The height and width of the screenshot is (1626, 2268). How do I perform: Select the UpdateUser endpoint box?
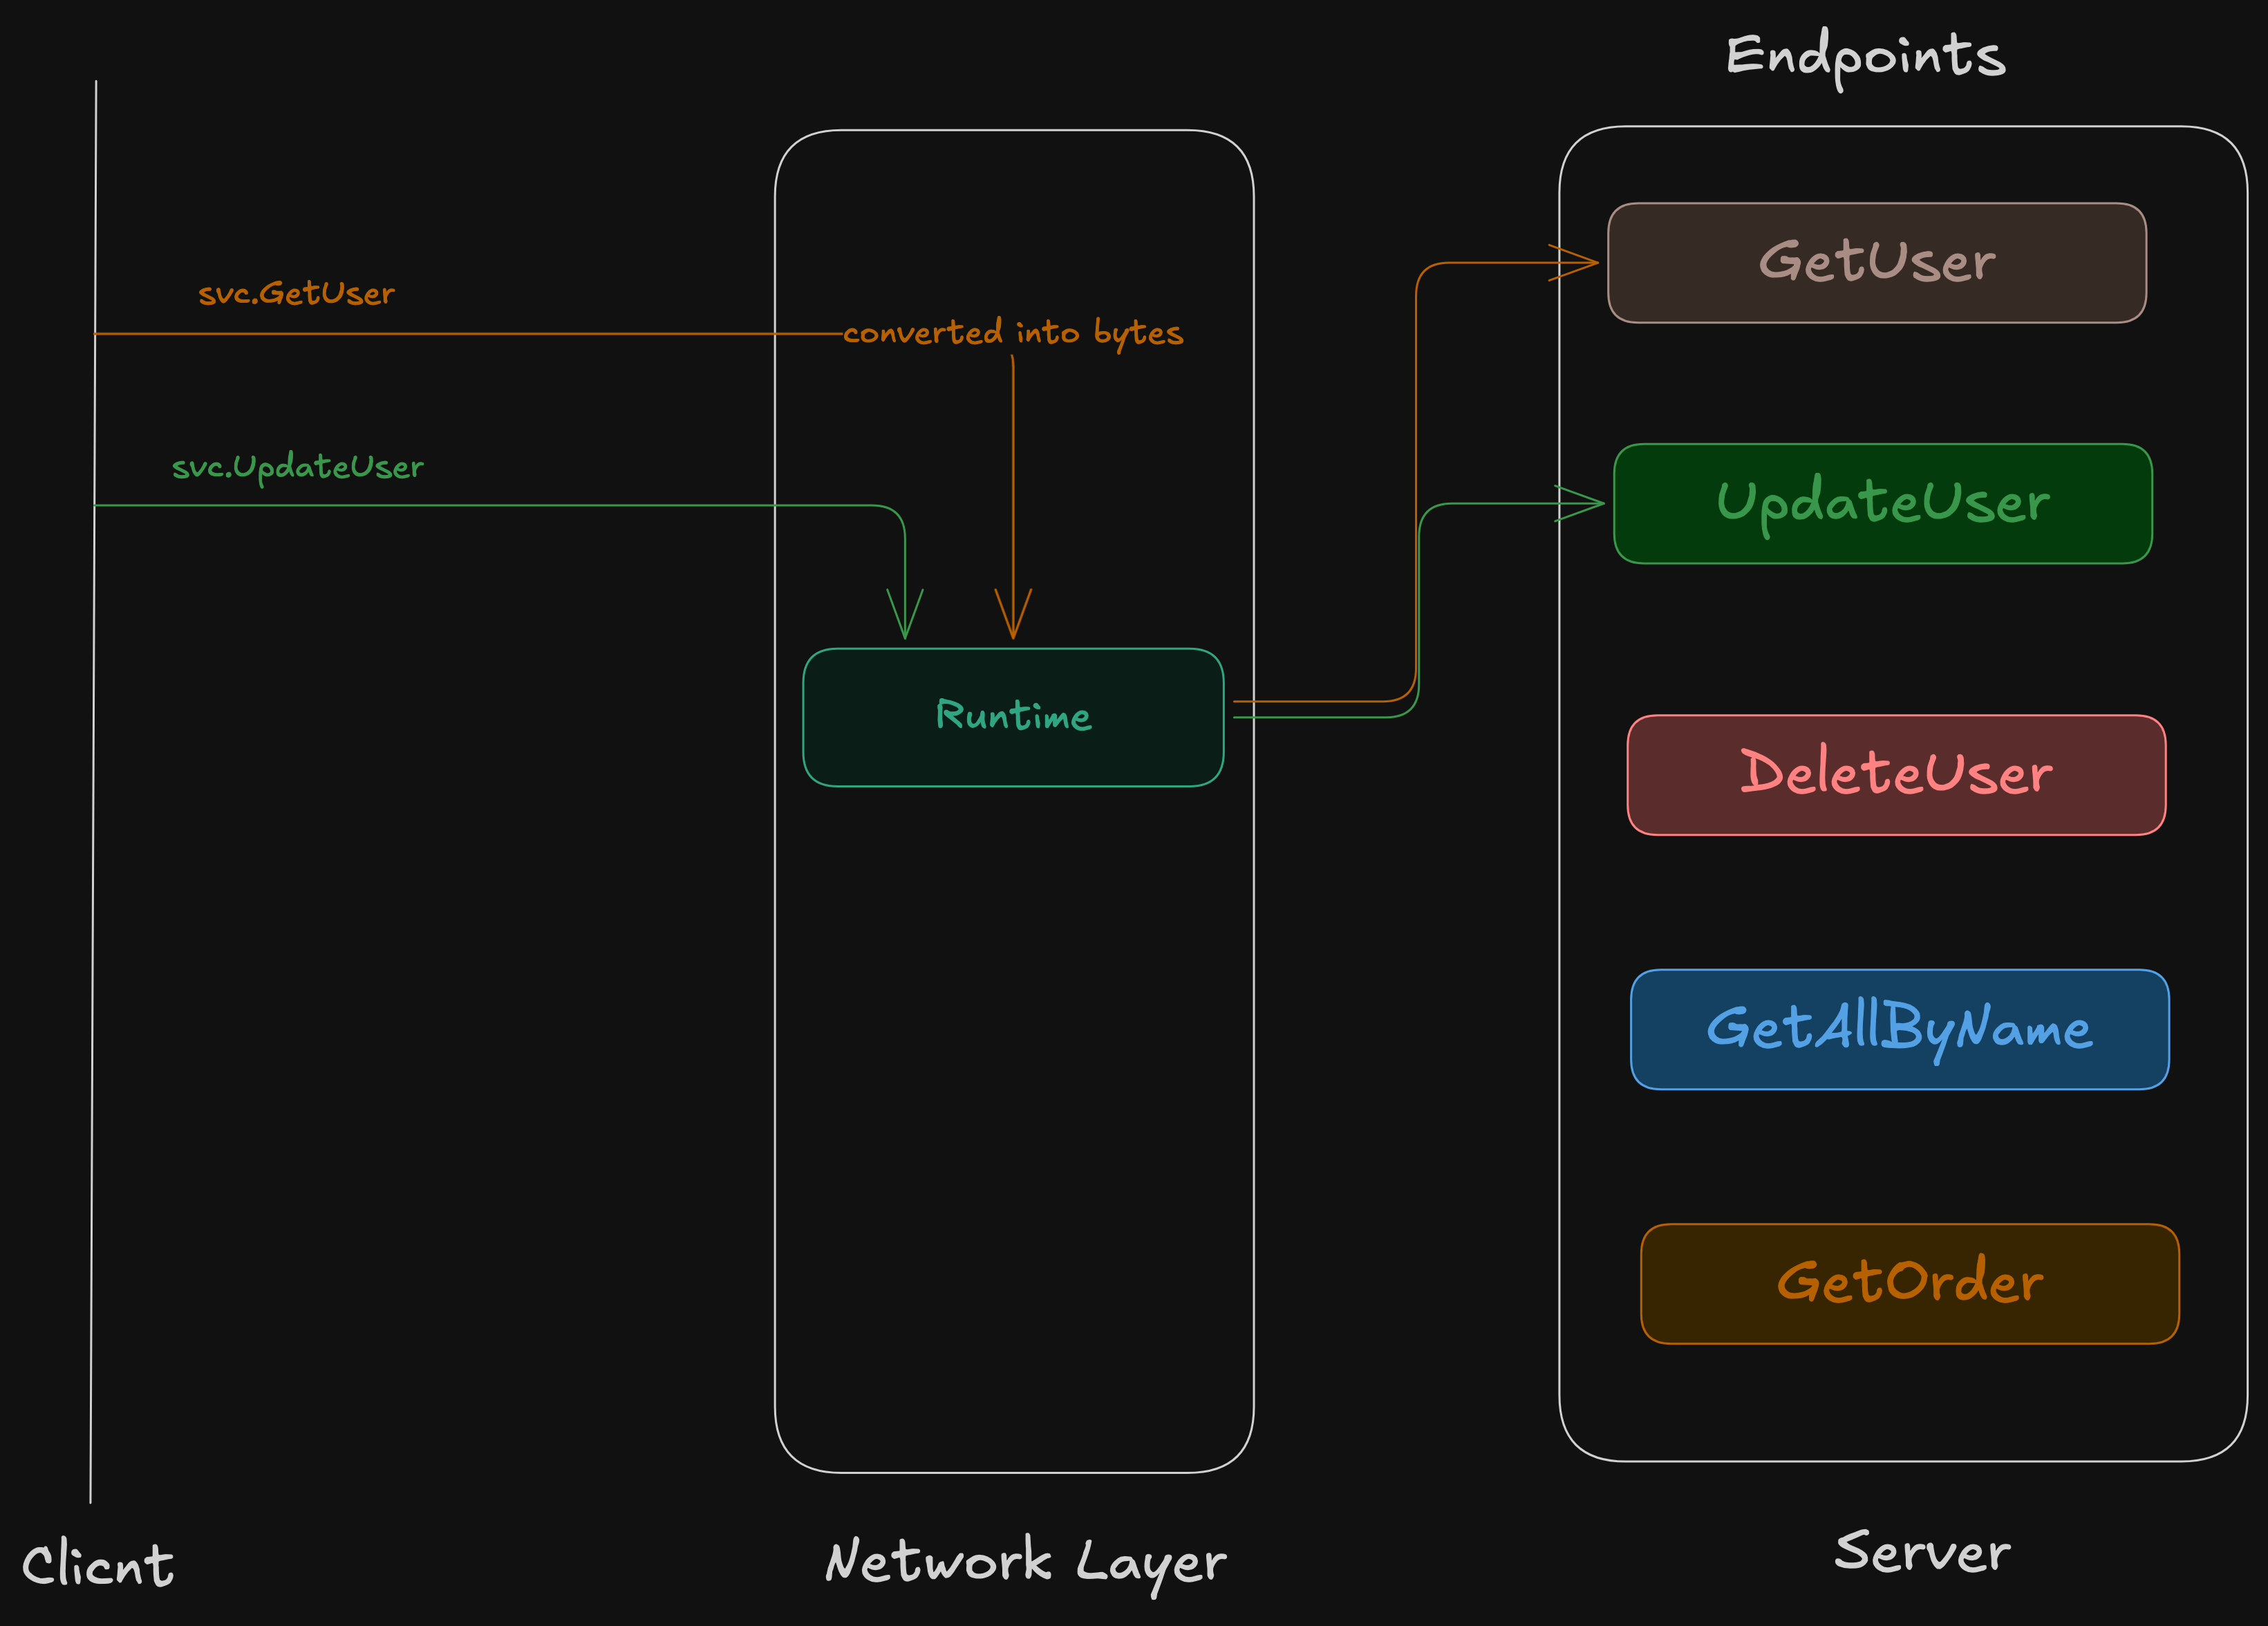(1882, 504)
